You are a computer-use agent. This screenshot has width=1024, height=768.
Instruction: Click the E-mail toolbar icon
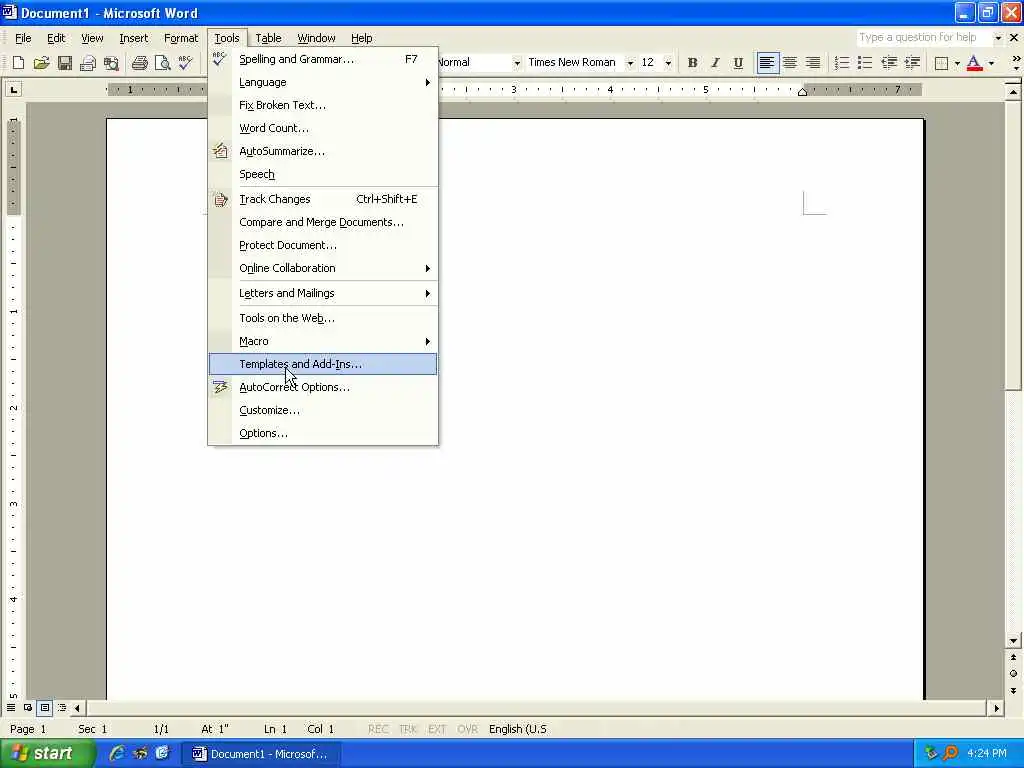click(x=88, y=63)
